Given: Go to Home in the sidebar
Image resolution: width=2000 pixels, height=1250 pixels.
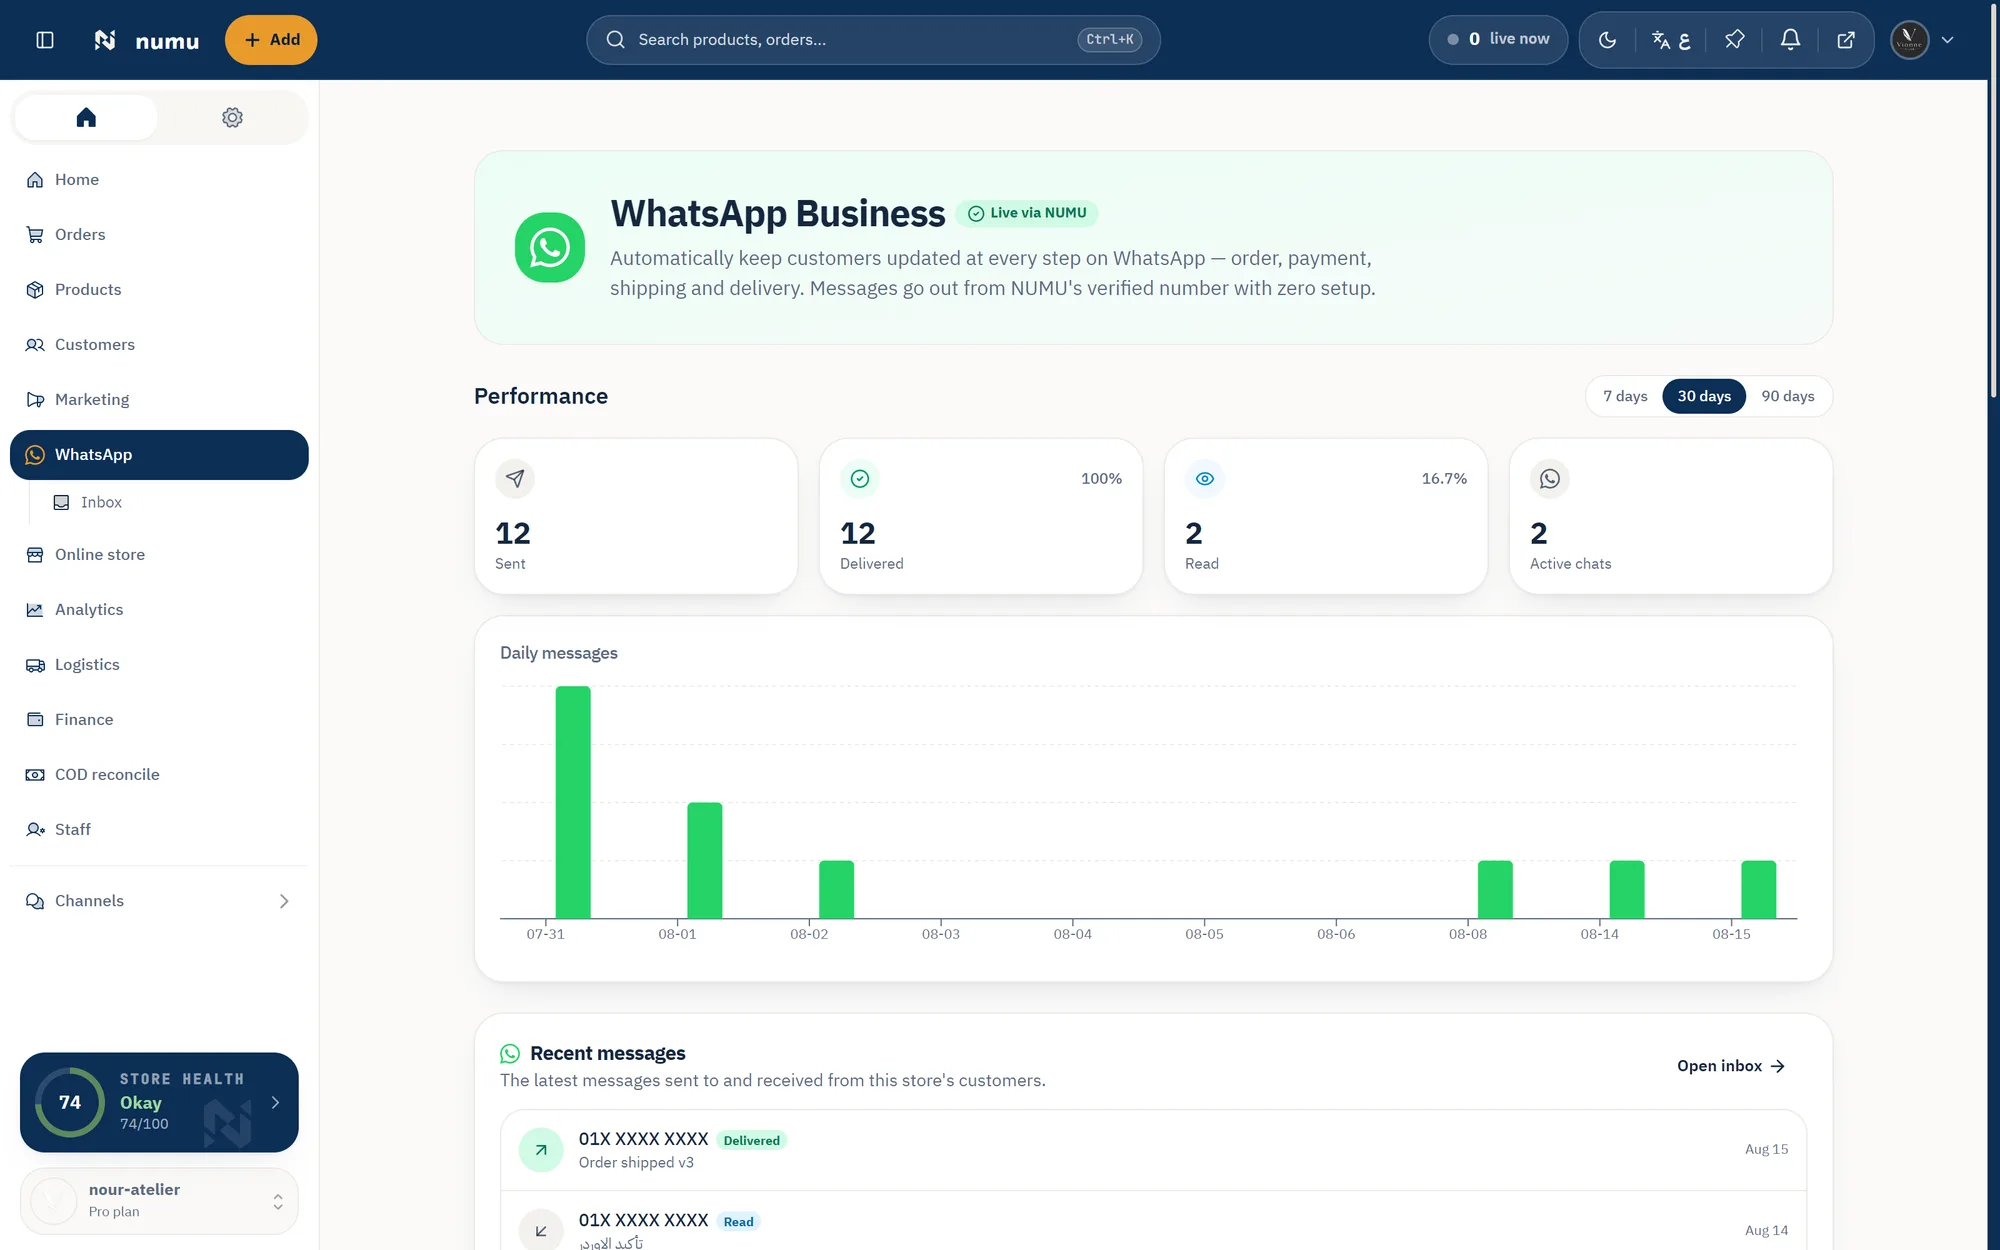Looking at the screenshot, I should coord(159,180).
